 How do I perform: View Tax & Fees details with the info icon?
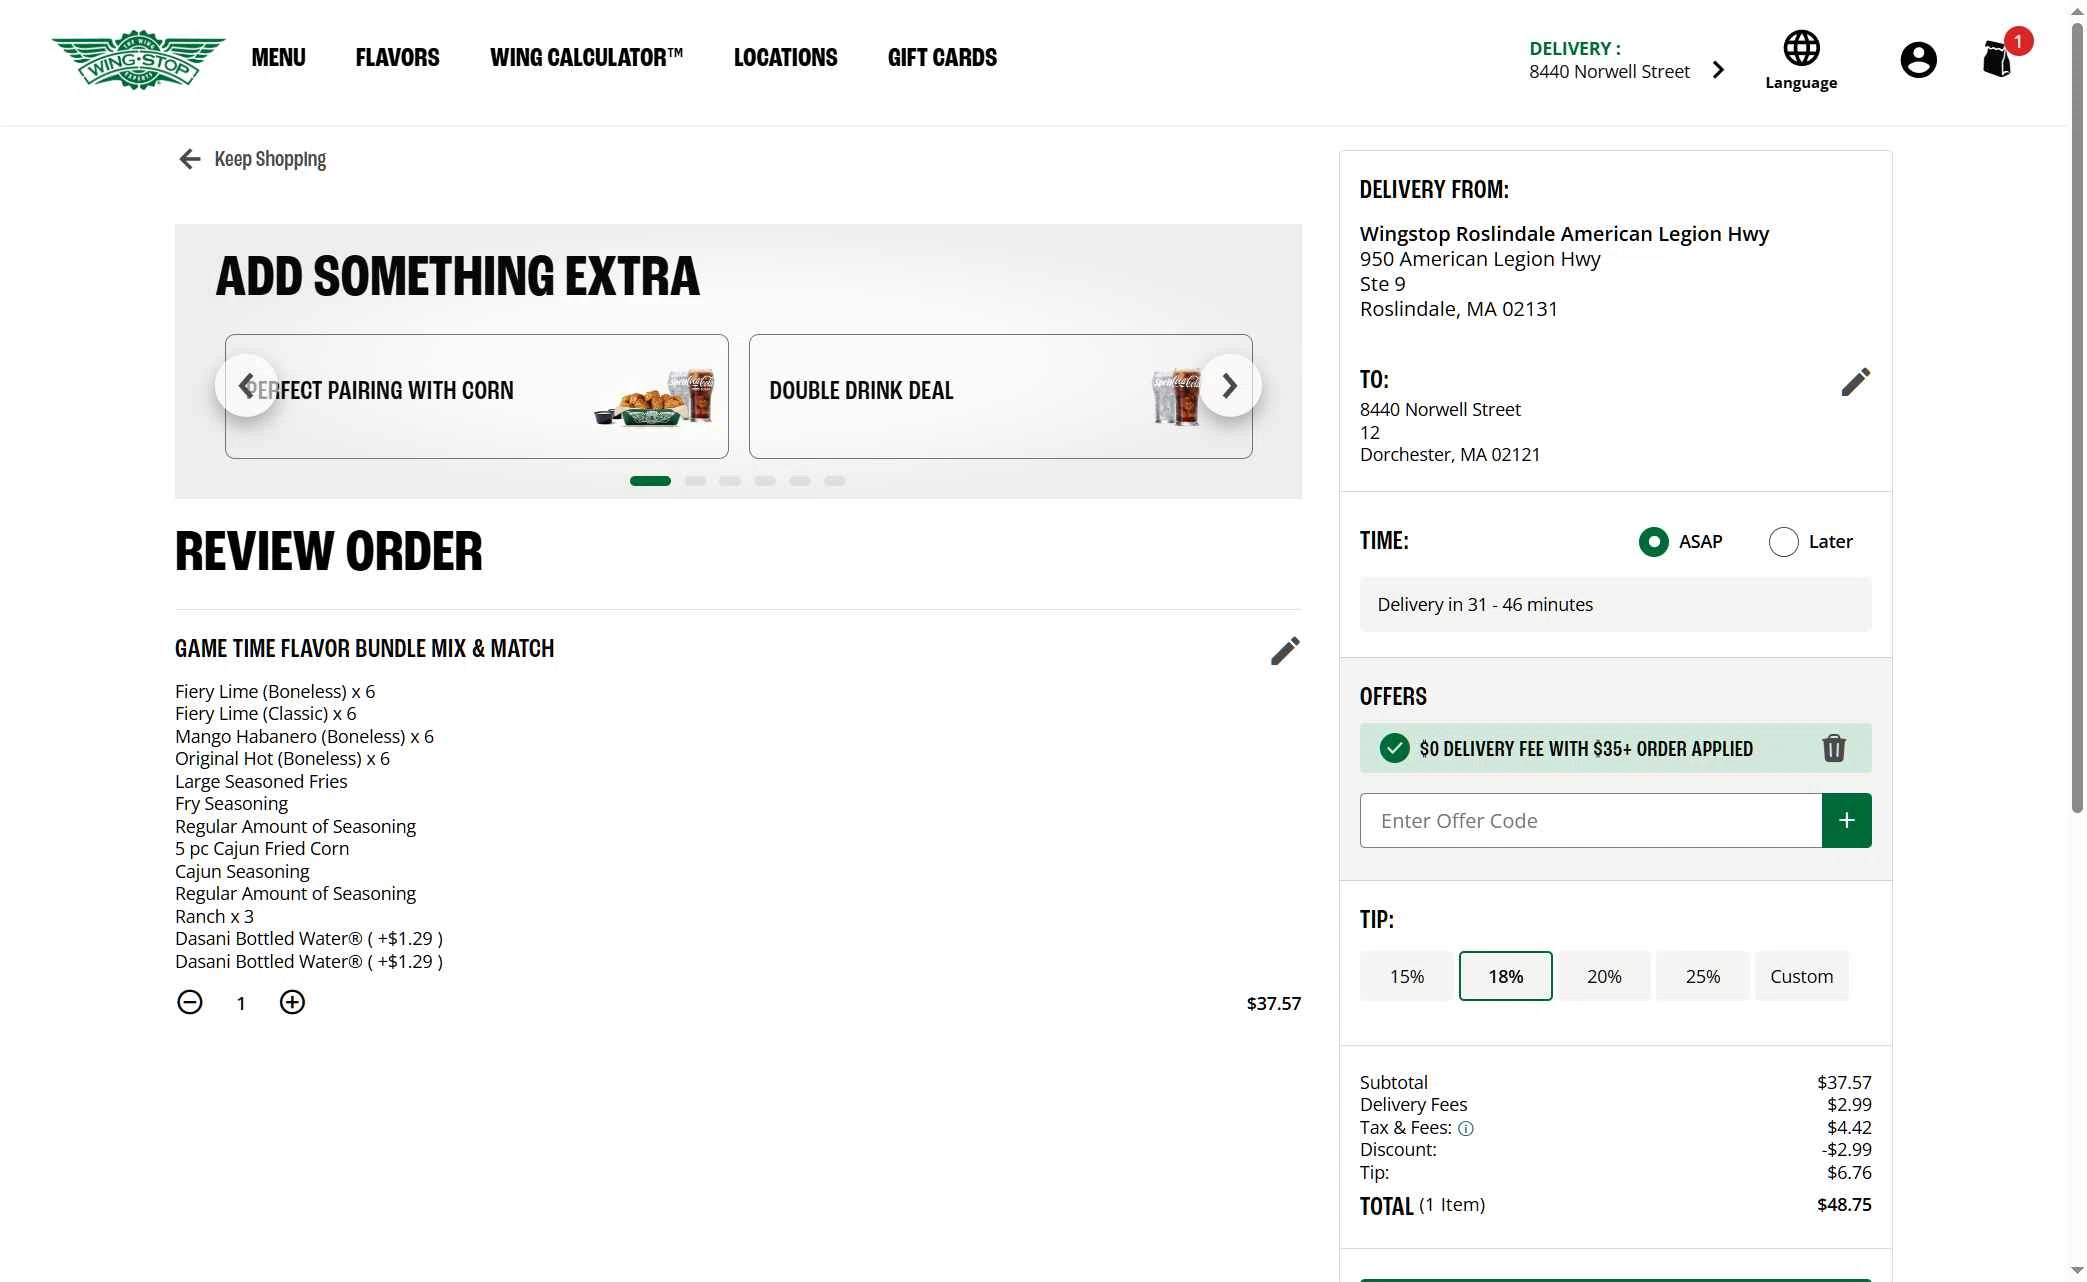click(x=1466, y=1128)
